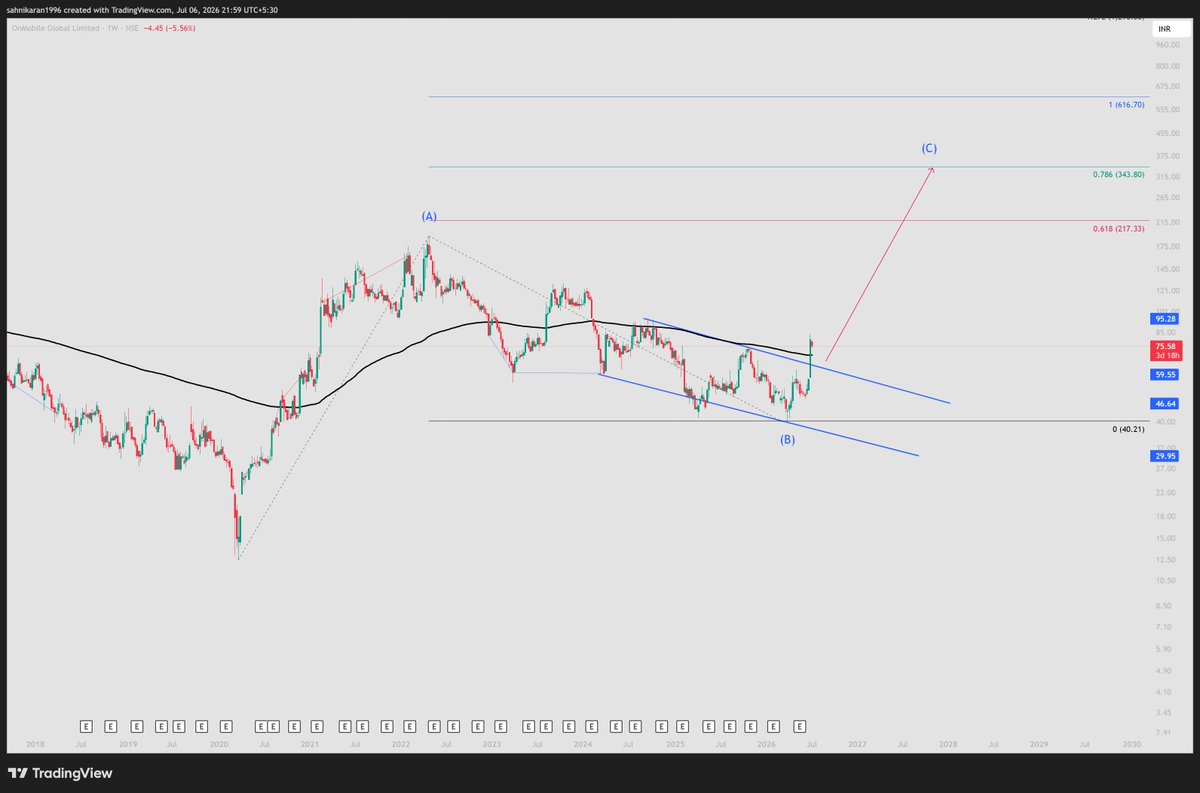Select the (A) wave label

[429, 216]
